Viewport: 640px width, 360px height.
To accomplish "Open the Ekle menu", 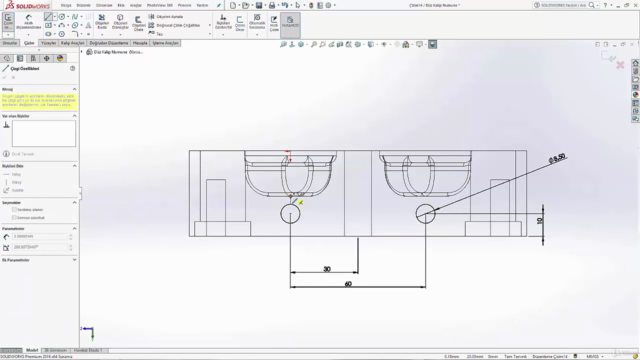I will [x=121, y=5].
